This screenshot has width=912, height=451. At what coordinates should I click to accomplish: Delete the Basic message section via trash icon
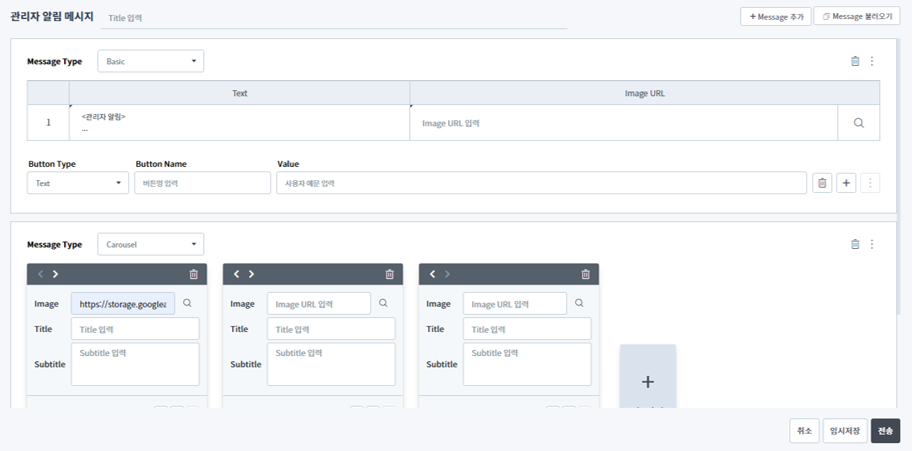pyautogui.click(x=855, y=61)
